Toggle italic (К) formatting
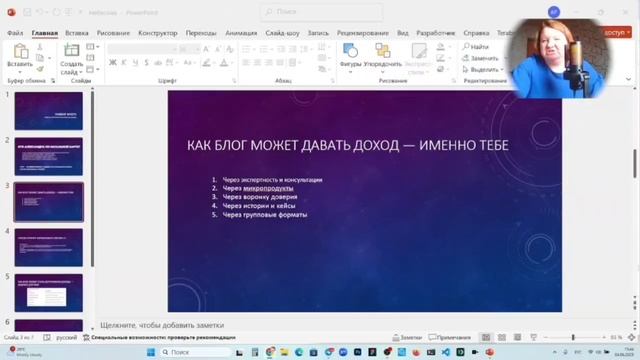Screen dimensions: 640x360 pos(124,62)
